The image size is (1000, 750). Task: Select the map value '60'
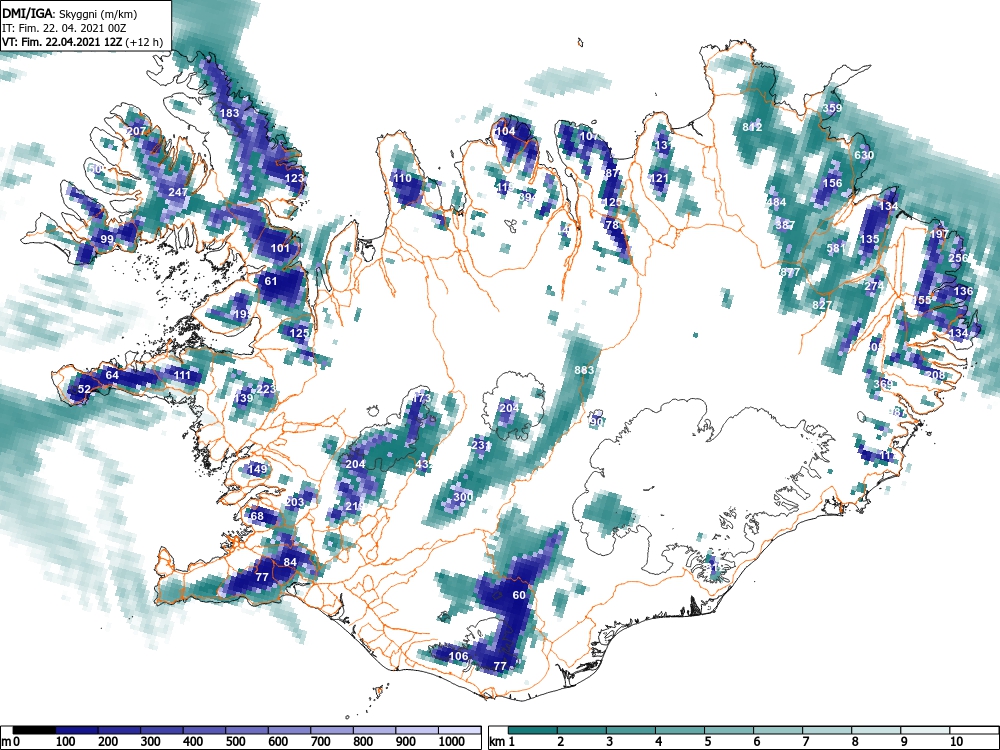coord(519,595)
